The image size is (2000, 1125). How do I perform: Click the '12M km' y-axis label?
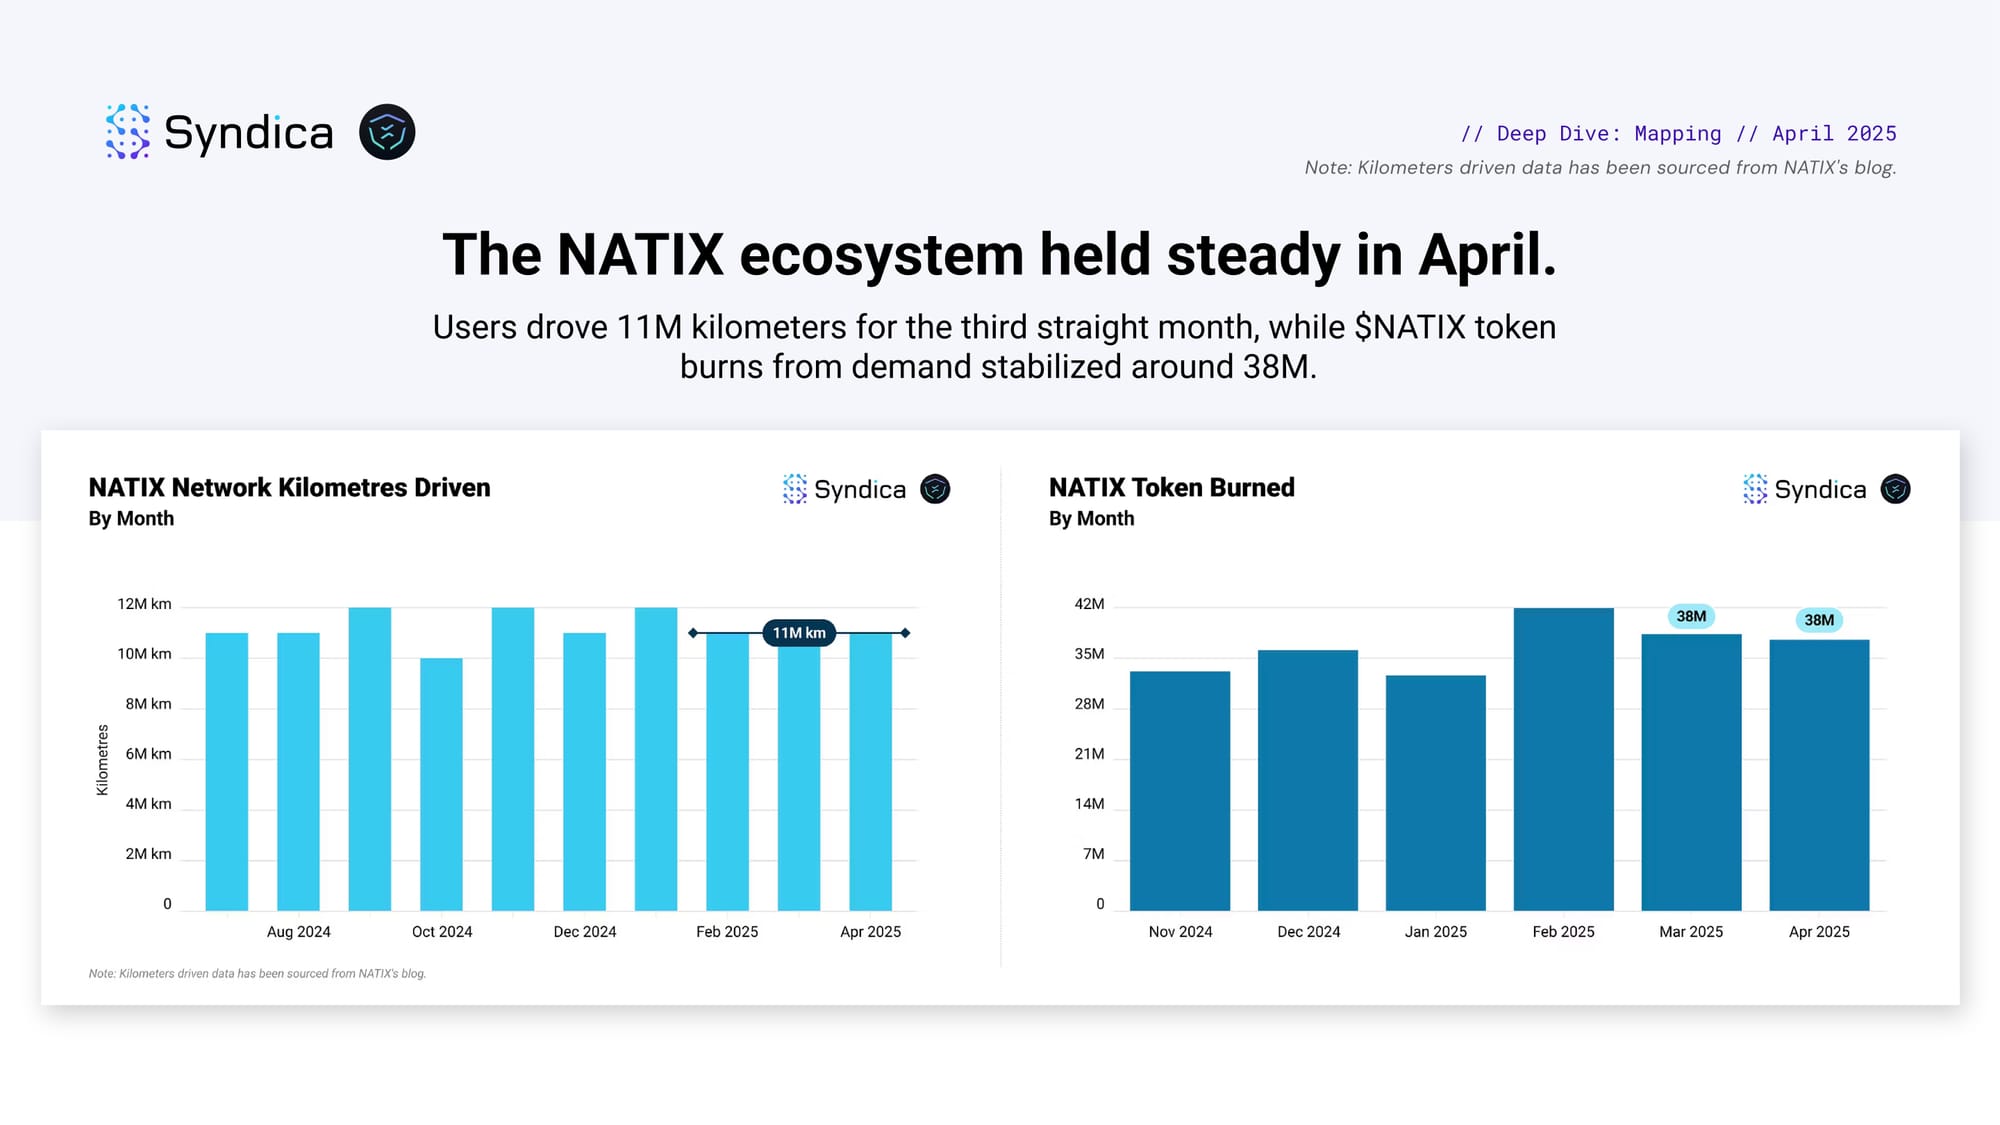tap(144, 604)
